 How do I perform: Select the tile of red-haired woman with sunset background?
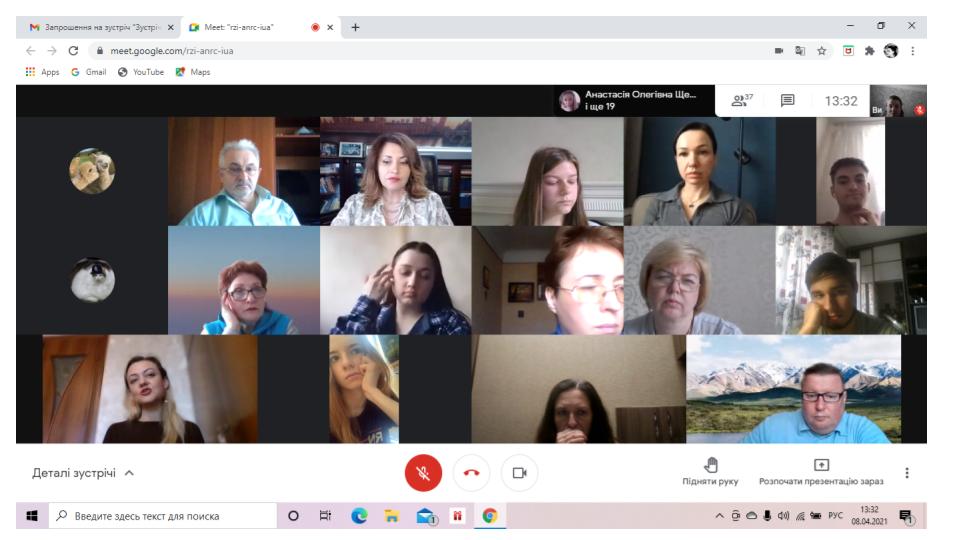(244, 280)
